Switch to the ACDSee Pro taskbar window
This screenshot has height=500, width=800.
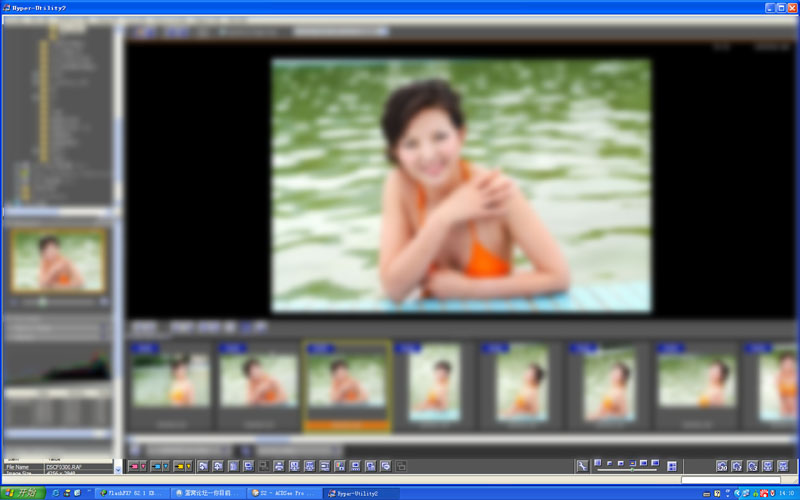click(x=284, y=493)
